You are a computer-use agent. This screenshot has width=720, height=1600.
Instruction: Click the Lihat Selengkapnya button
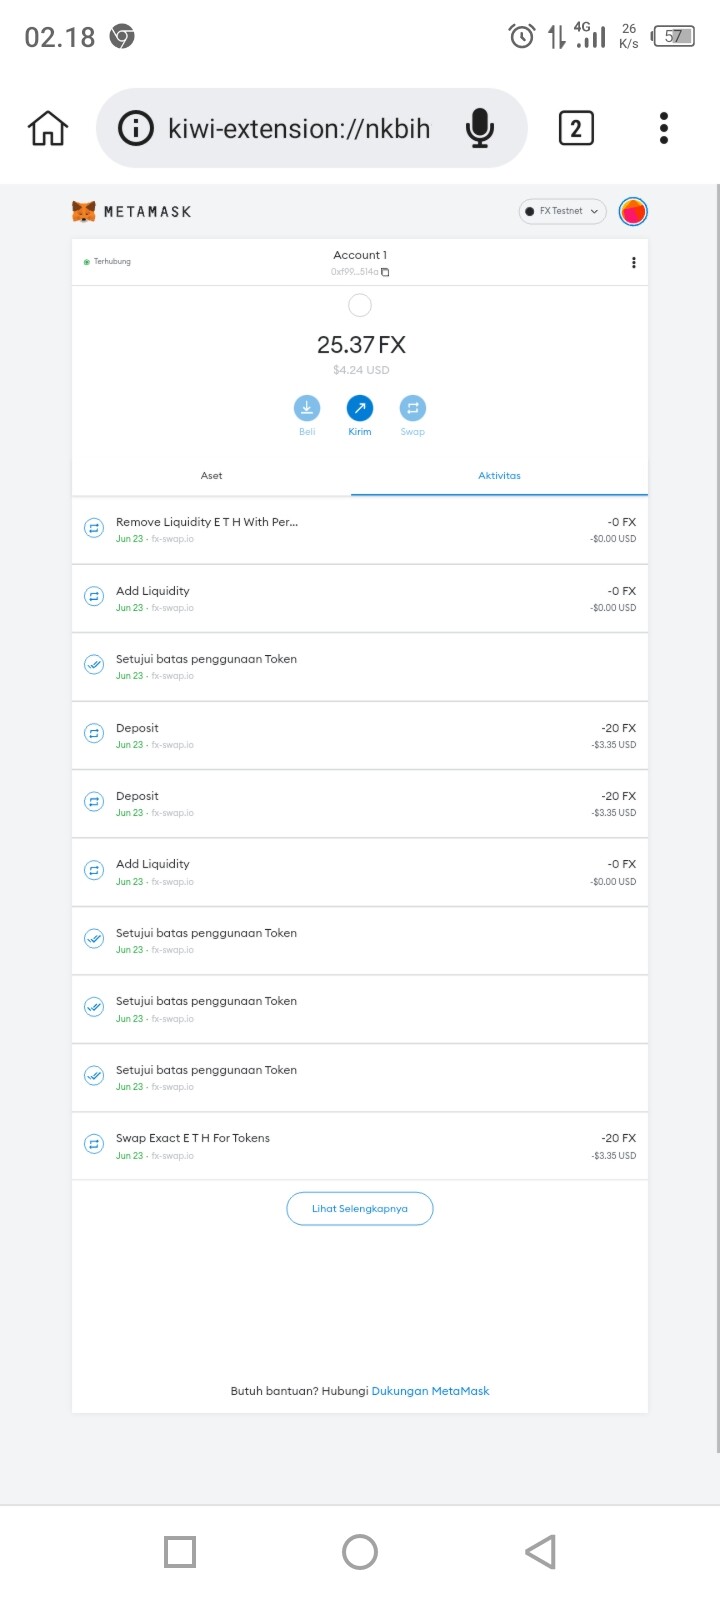point(360,1208)
